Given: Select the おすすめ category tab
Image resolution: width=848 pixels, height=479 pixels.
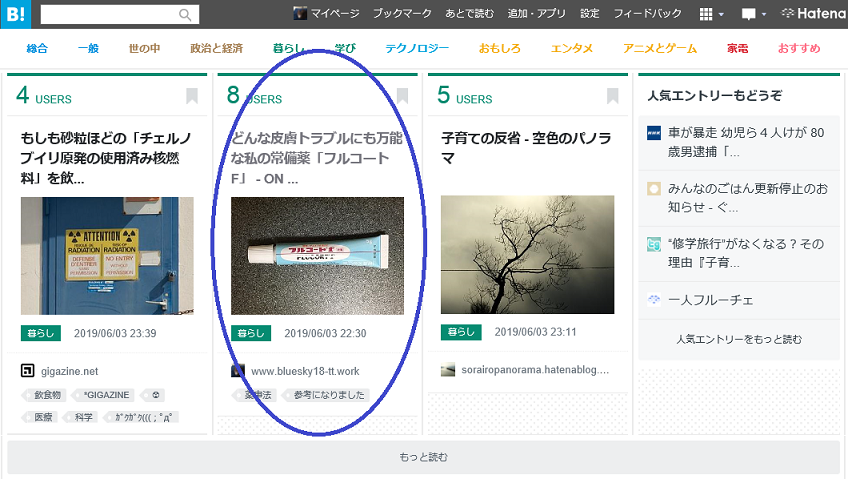Looking at the screenshot, I should pos(799,49).
